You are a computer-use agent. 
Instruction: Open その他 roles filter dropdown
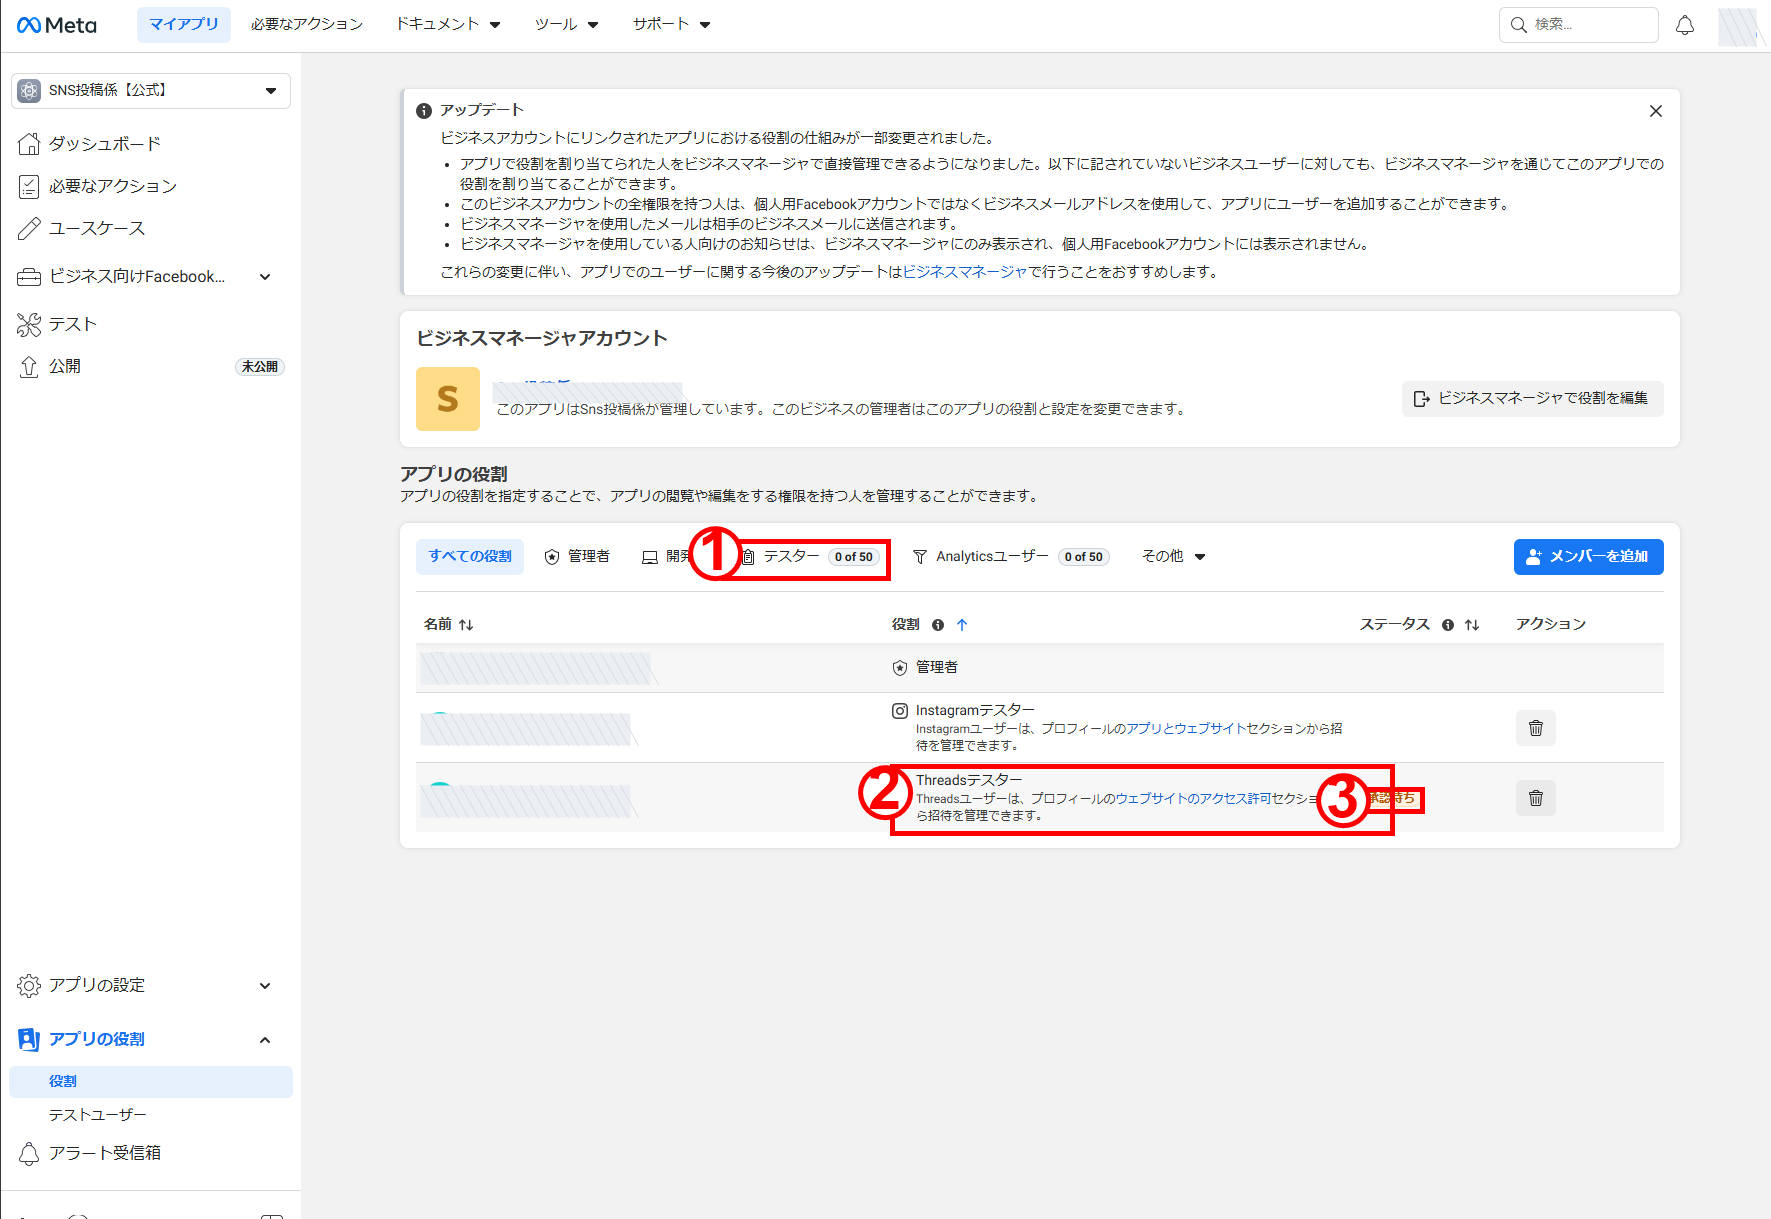[1174, 557]
